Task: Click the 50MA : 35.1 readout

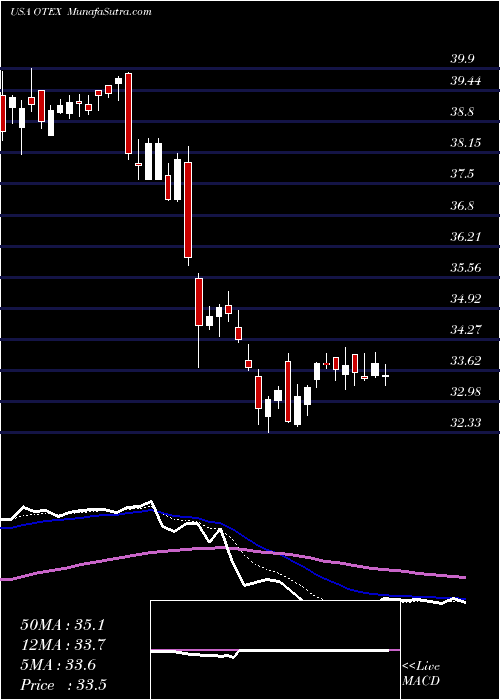Action: pyautogui.click(x=64, y=625)
